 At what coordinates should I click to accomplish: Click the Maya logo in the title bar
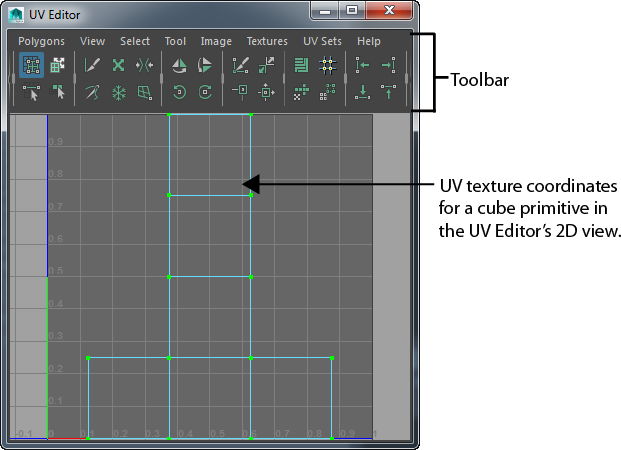(16, 15)
